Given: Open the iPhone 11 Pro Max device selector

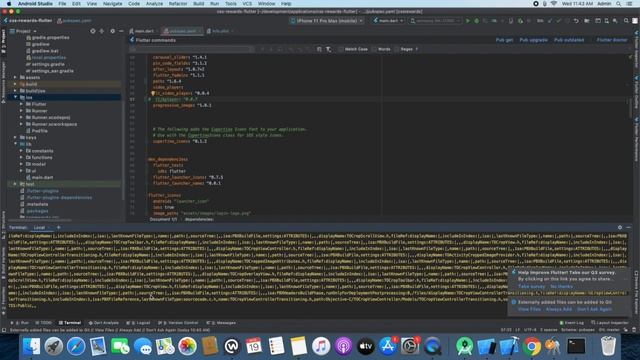Looking at the screenshot, I should point(327,20).
